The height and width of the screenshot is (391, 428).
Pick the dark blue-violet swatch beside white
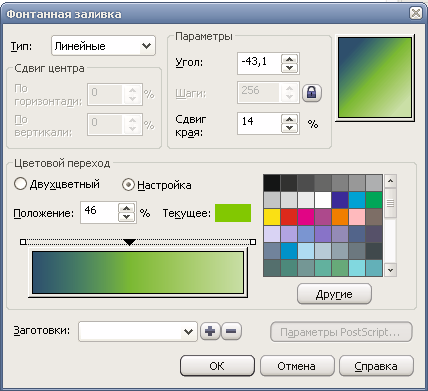tap(340, 200)
